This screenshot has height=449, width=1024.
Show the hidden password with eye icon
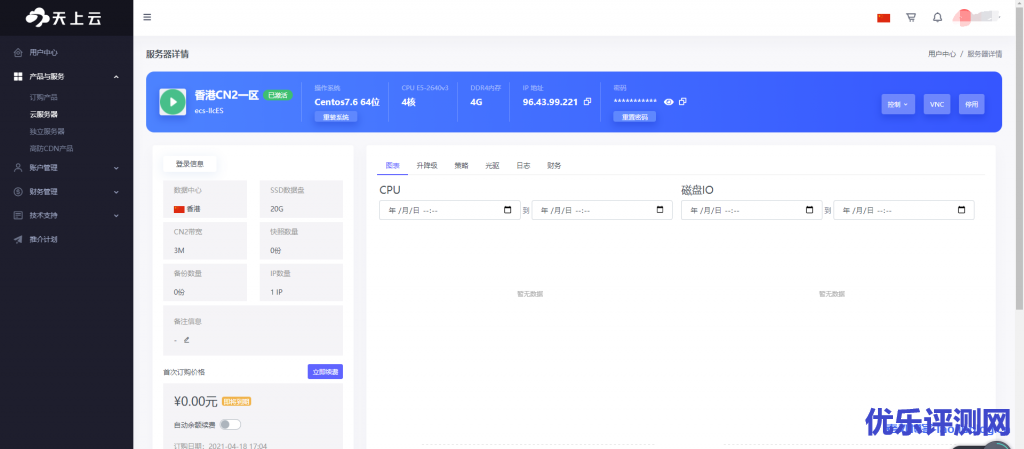click(x=669, y=102)
